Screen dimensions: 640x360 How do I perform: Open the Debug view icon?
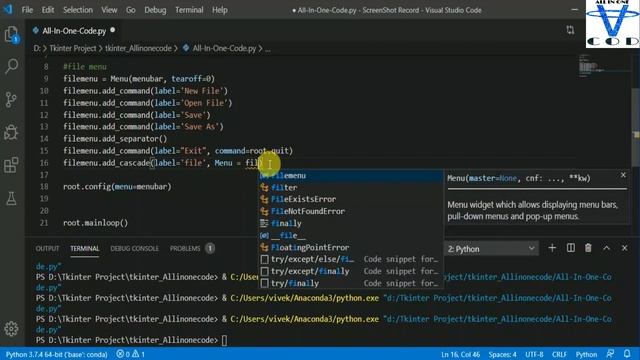coord(11,132)
